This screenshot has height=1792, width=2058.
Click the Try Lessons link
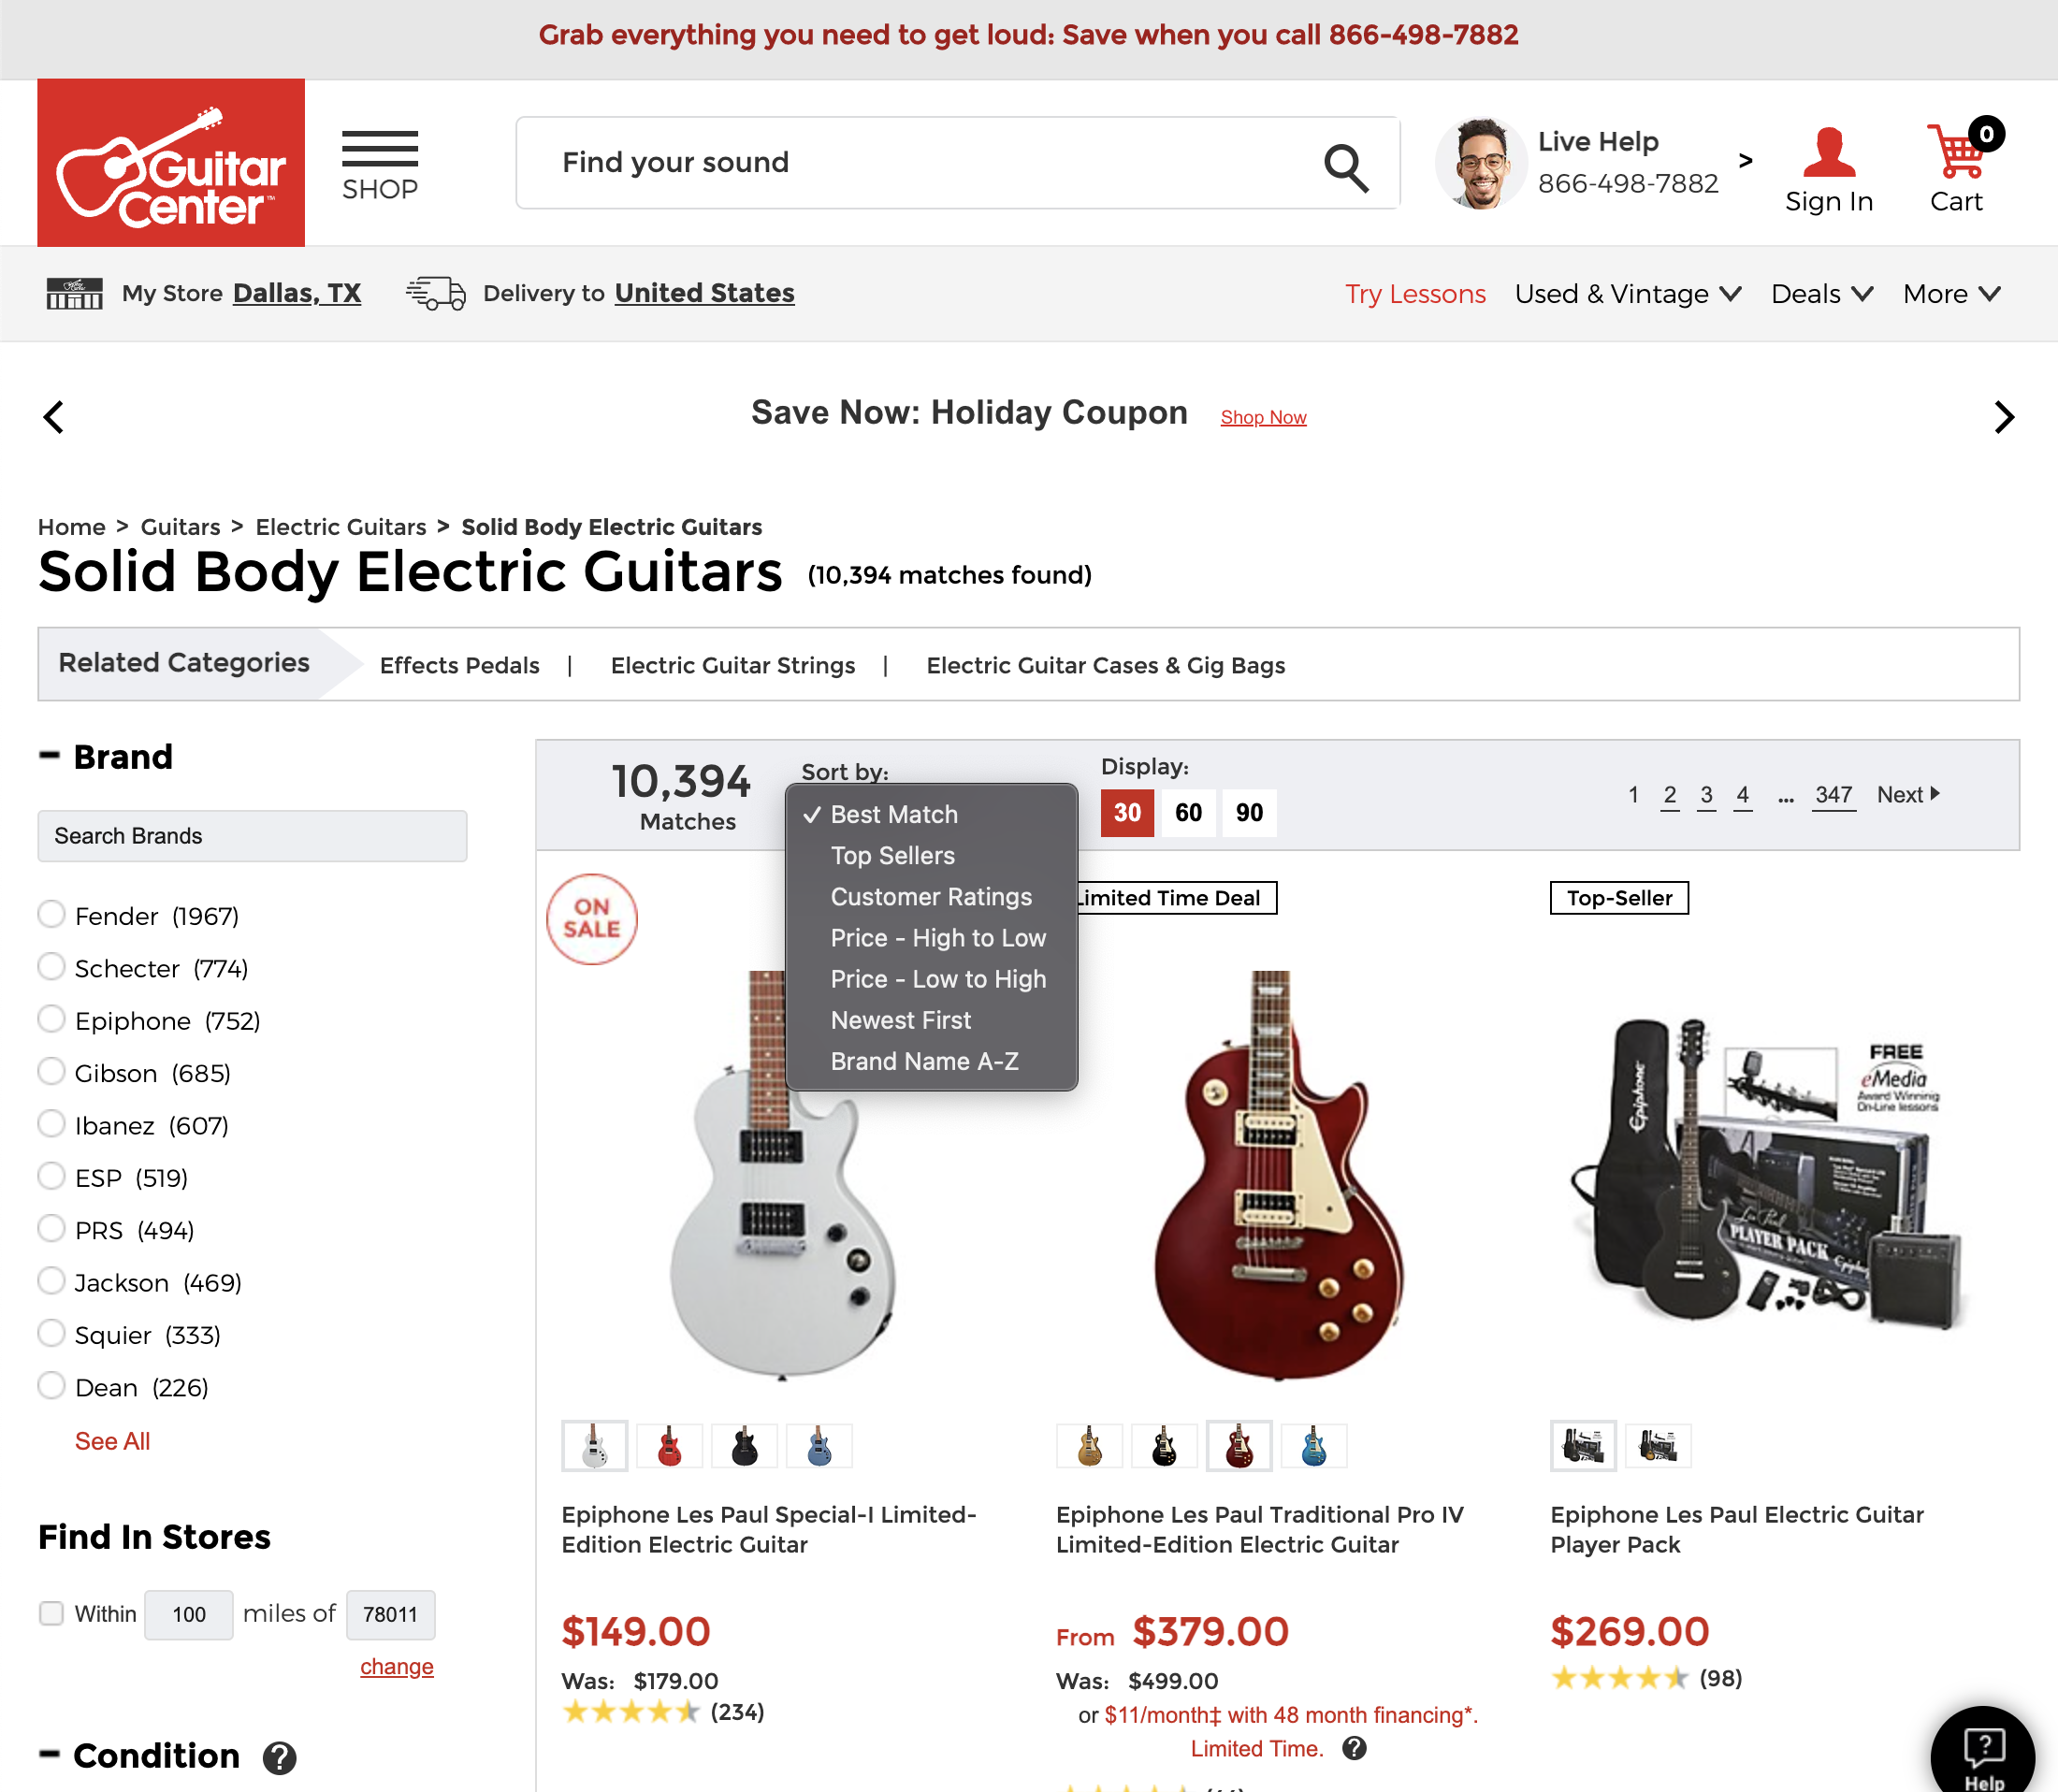1414,294
